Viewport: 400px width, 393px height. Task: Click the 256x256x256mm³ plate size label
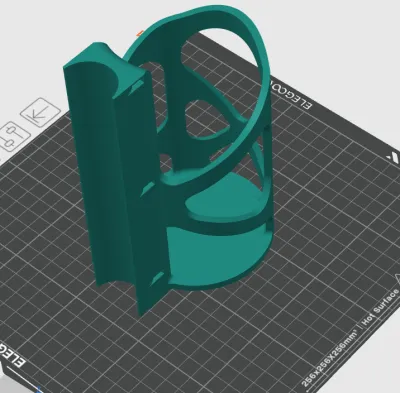tap(330, 357)
